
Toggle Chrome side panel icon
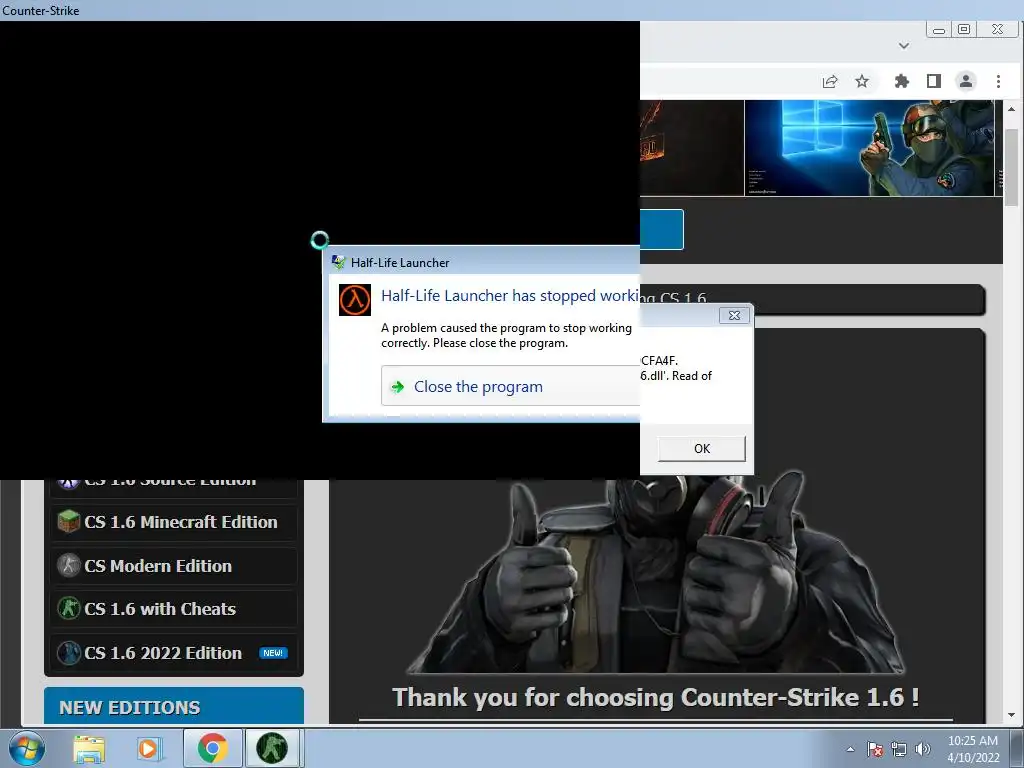pos(934,81)
